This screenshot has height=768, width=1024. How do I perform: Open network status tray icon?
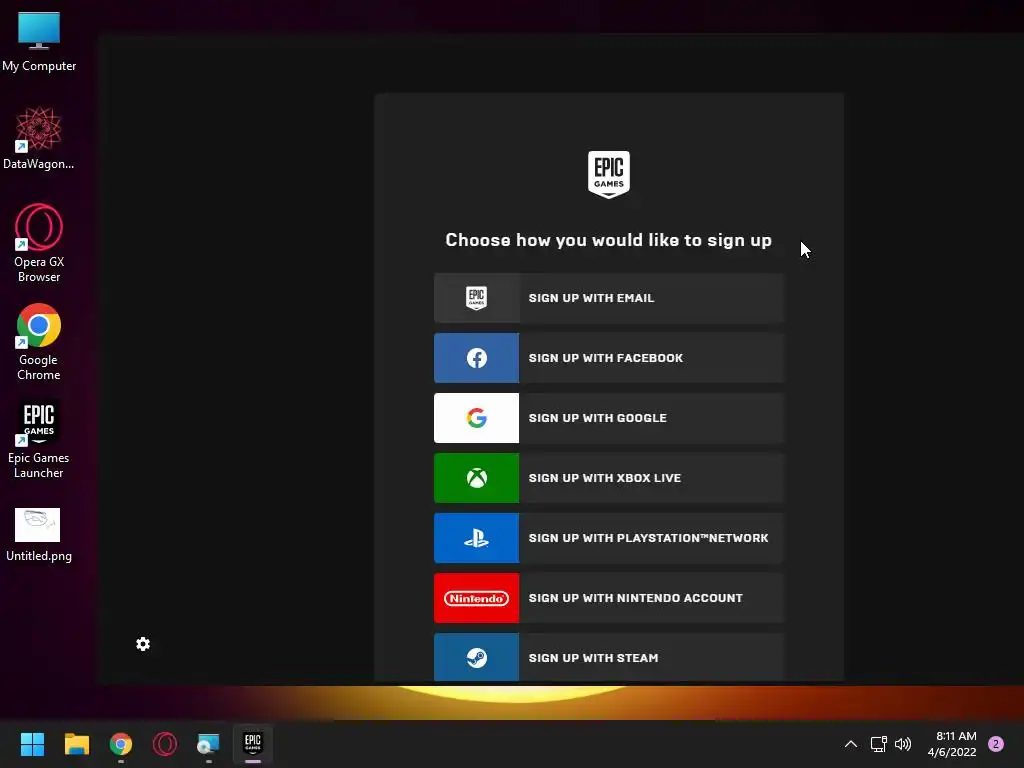tap(878, 744)
